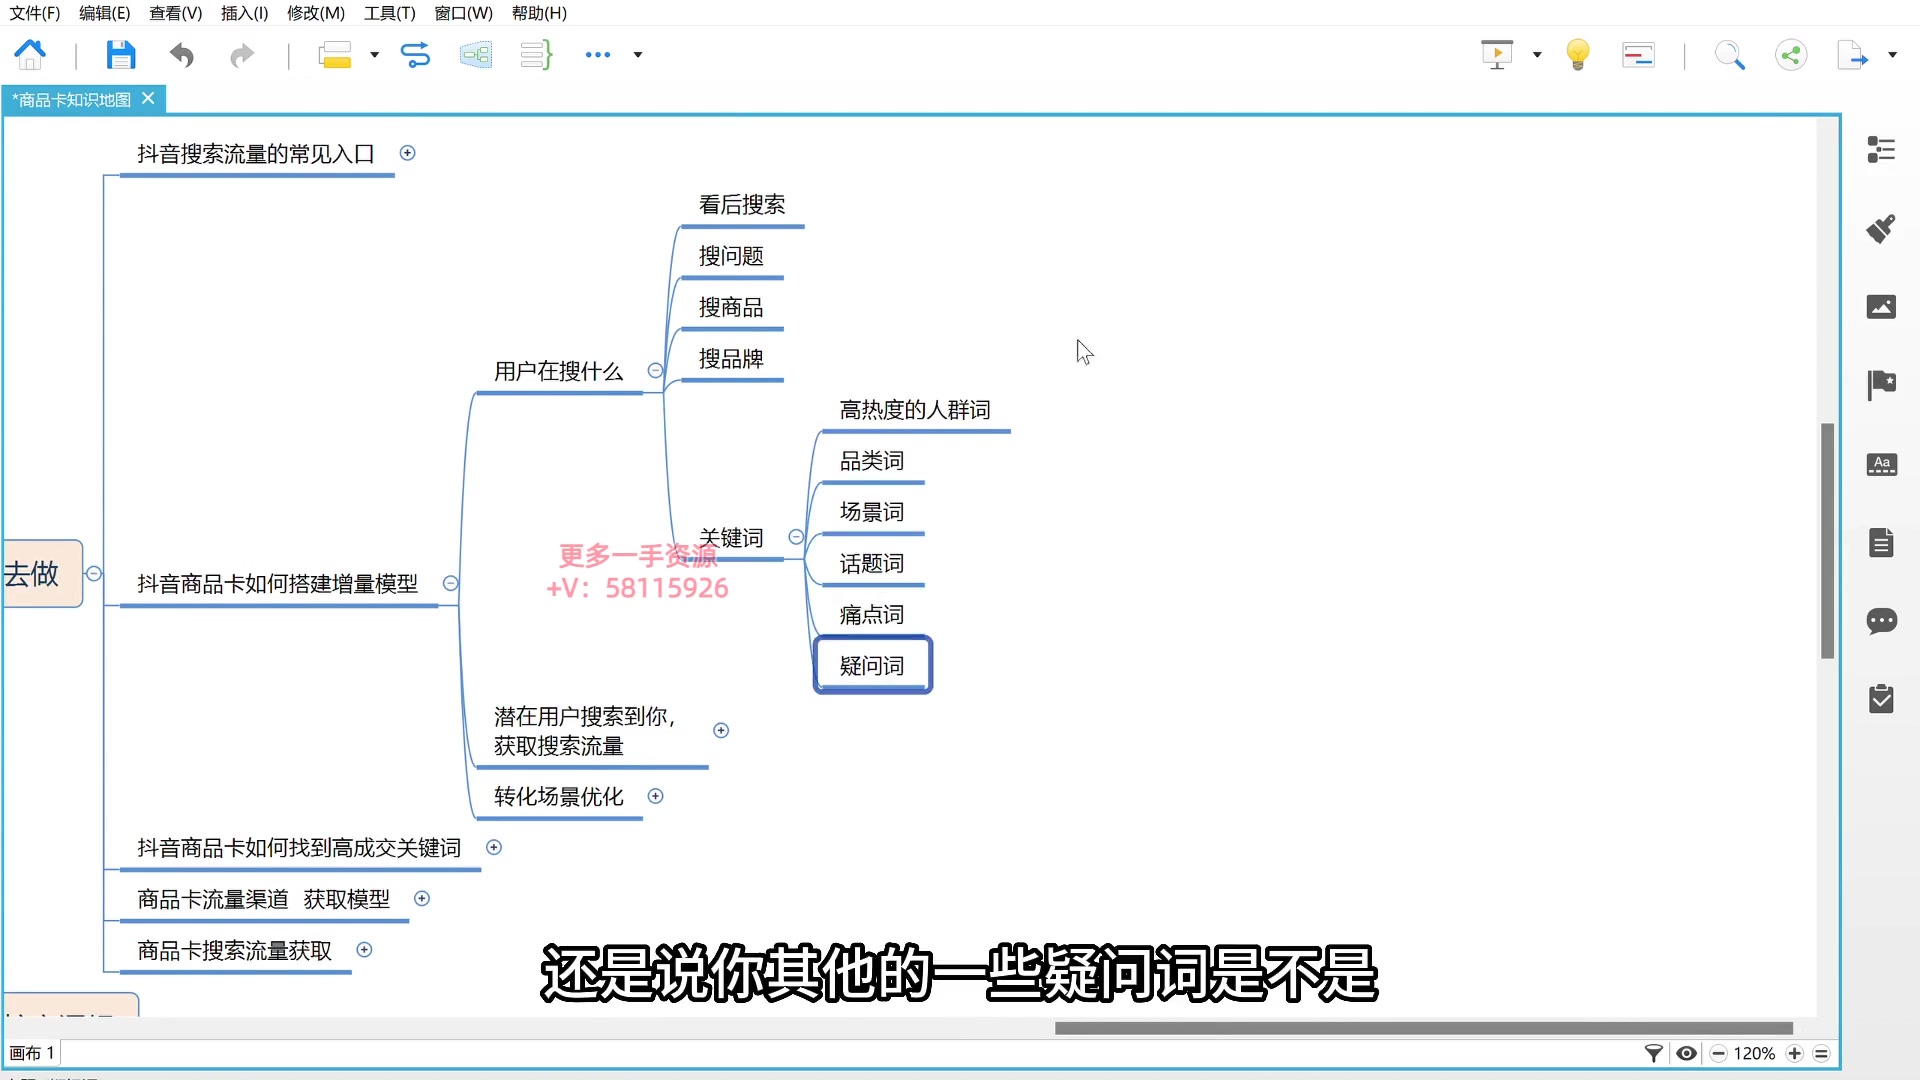Share the mind map

point(1791,54)
